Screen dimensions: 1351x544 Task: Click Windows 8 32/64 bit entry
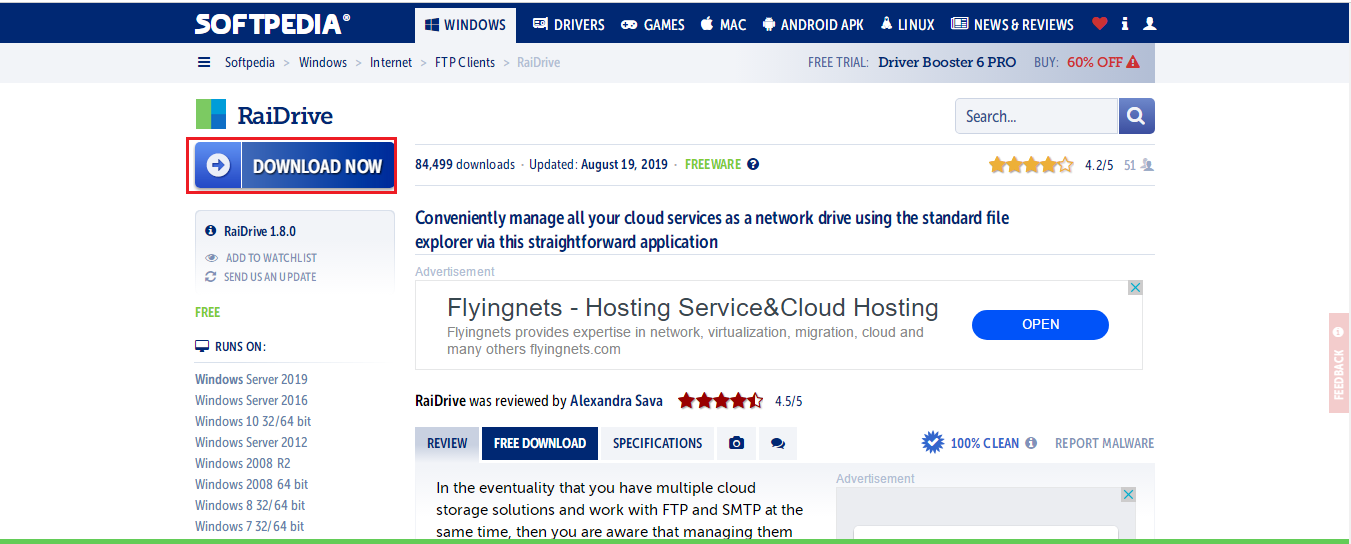pos(250,505)
